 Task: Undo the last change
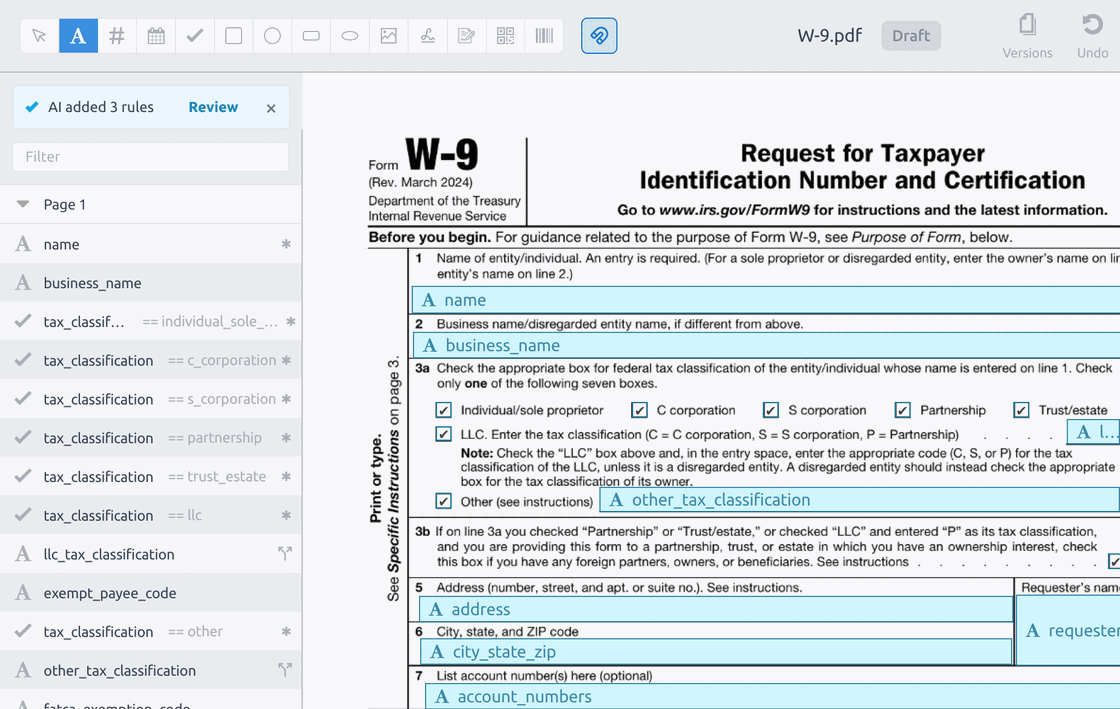click(x=1092, y=36)
